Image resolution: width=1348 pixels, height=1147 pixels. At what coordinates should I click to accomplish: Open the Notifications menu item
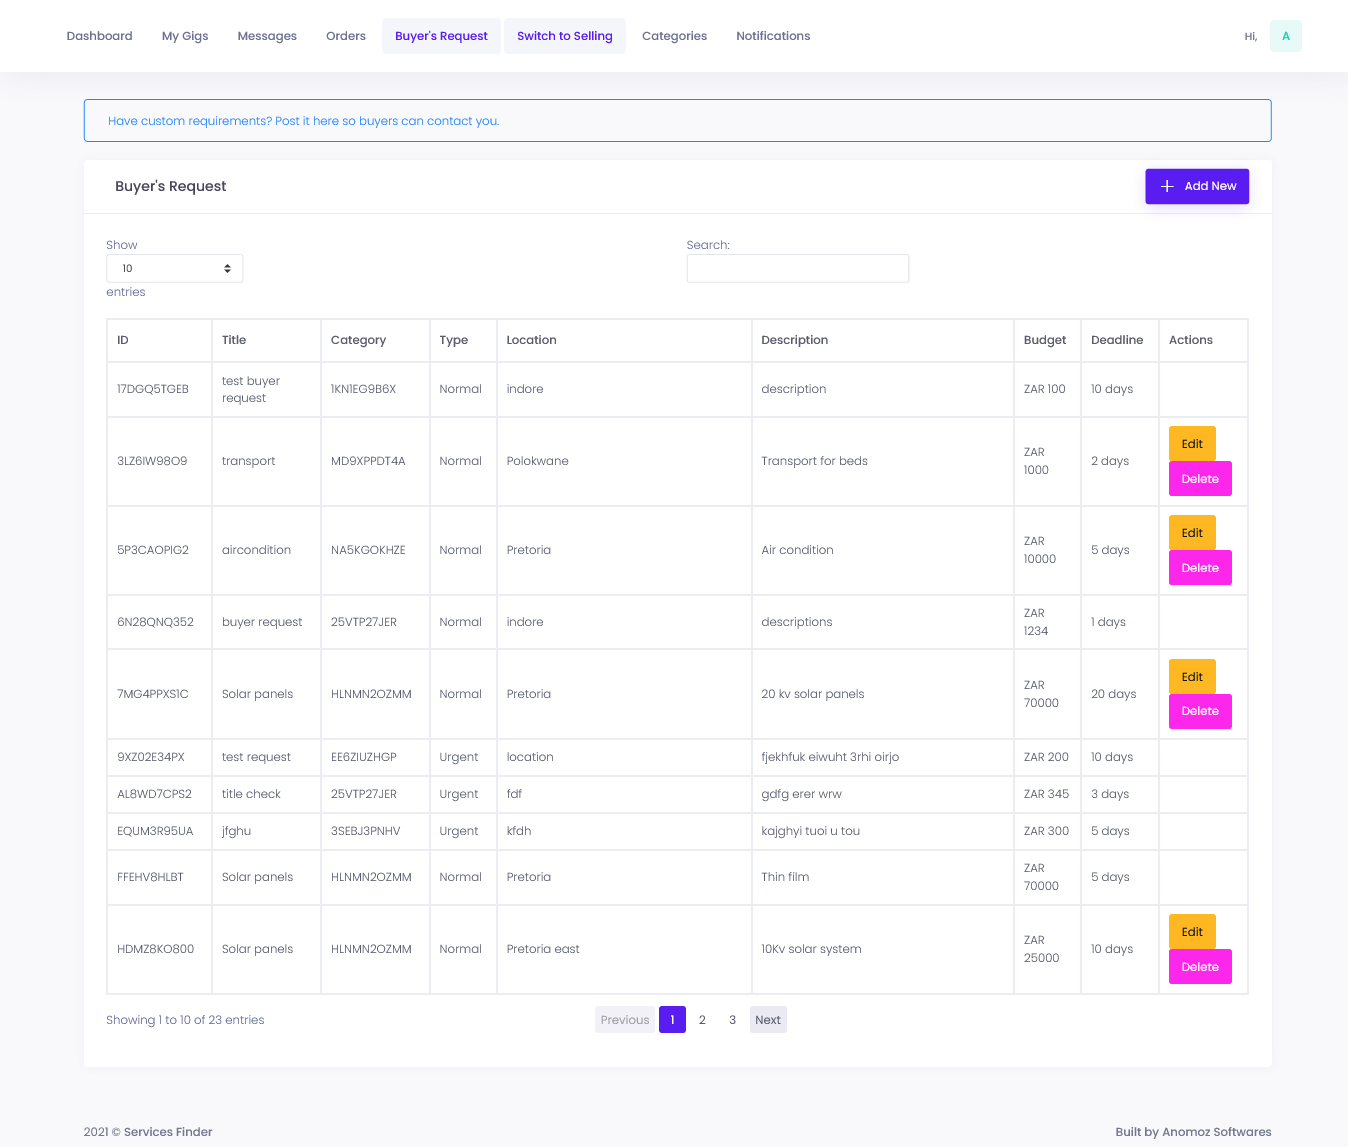point(772,35)
